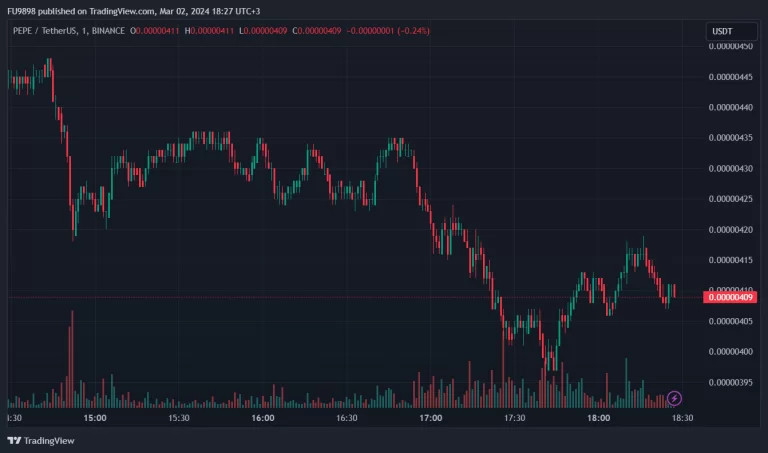
Task: Click the 16:00 time axis label
Action: [x=263, y=418]
